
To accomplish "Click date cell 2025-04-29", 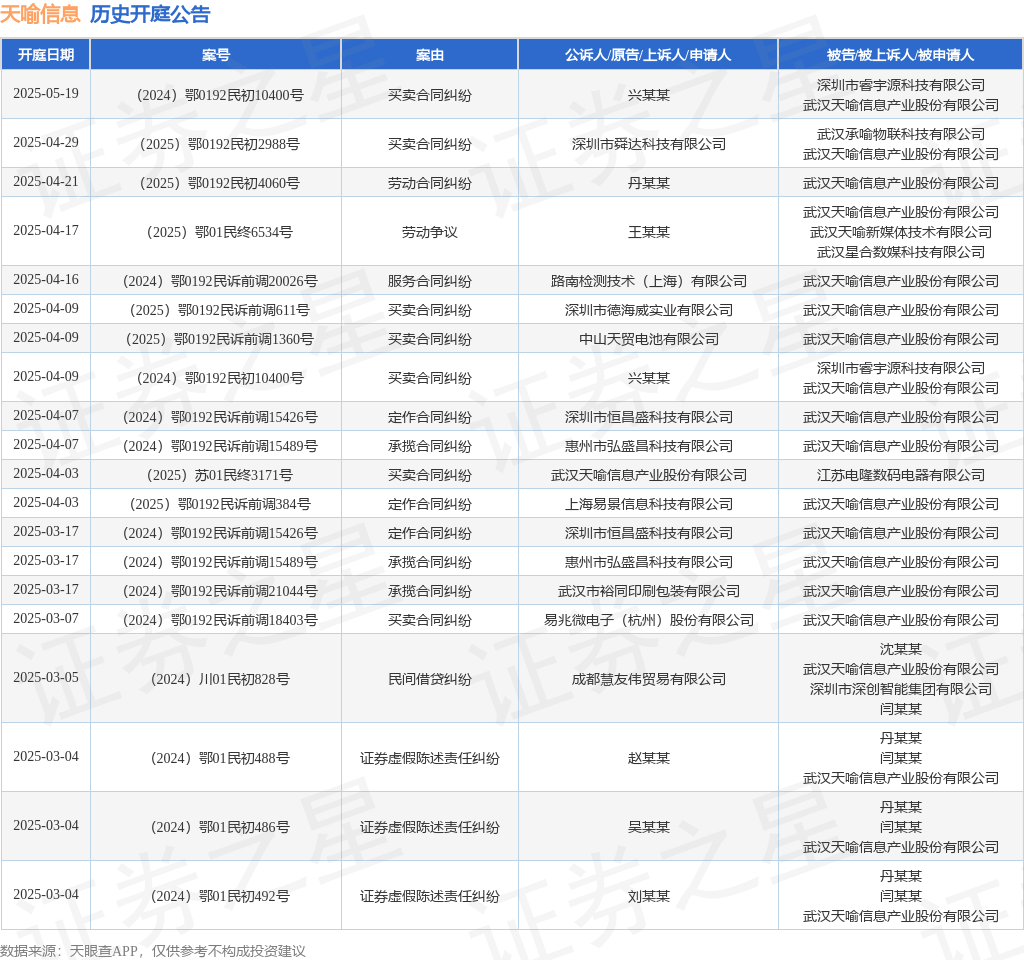I will point(46,142).
